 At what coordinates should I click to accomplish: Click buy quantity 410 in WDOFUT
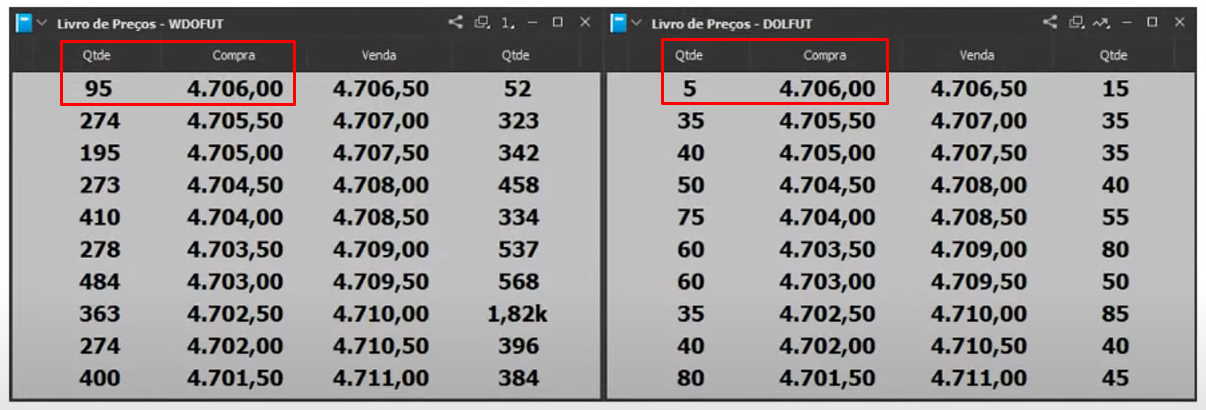tap(99, 217)
